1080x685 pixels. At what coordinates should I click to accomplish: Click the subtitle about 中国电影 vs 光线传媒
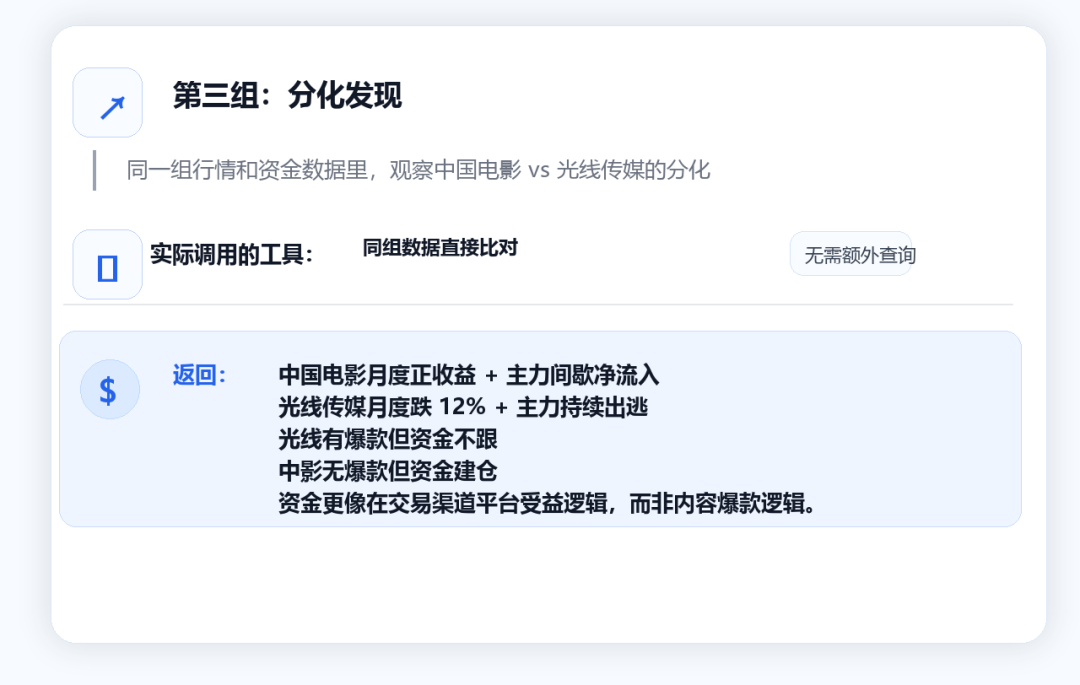pos(418,170)
